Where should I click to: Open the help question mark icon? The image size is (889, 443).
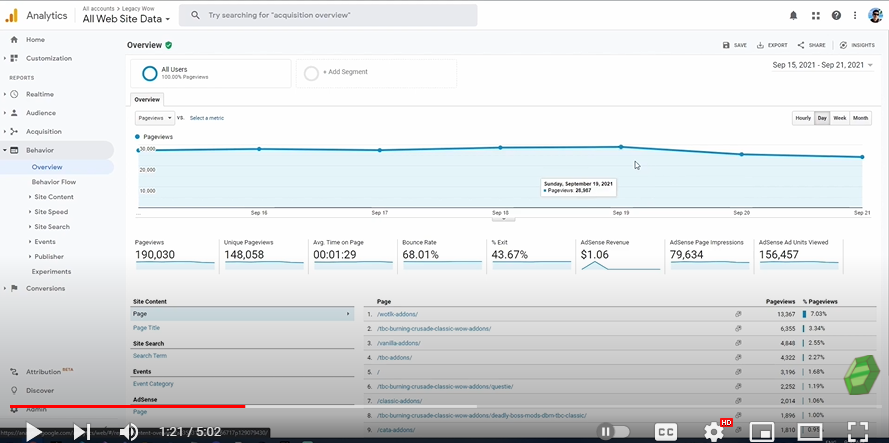point(836,16)
